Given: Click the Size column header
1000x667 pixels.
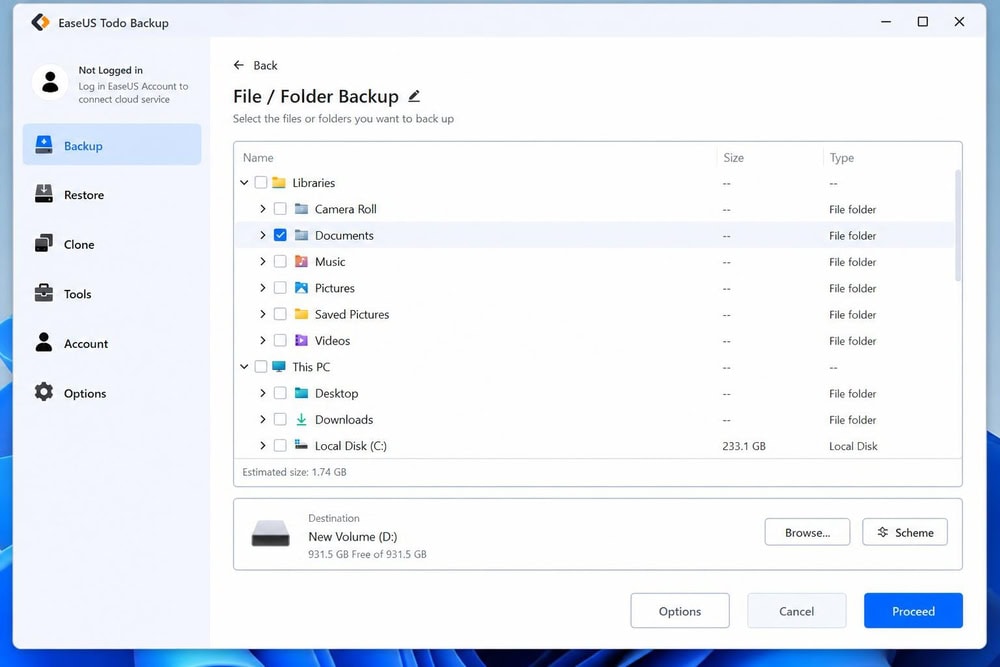Looking at the screenshot, I should 733,158.
